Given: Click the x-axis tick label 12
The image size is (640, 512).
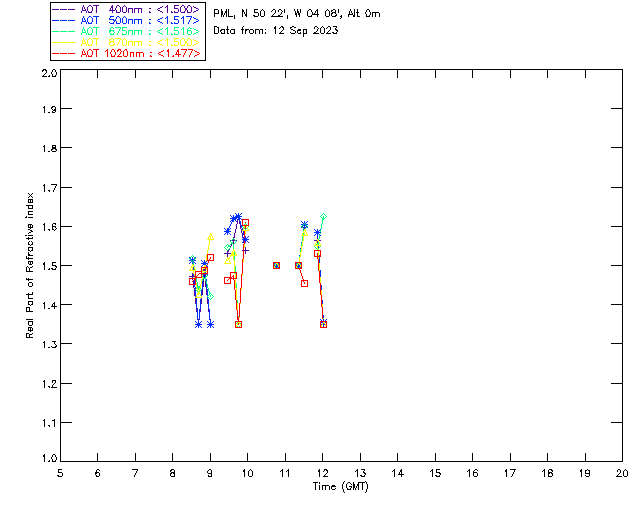Looking at the screenshot, I should [x=322, y=473].
